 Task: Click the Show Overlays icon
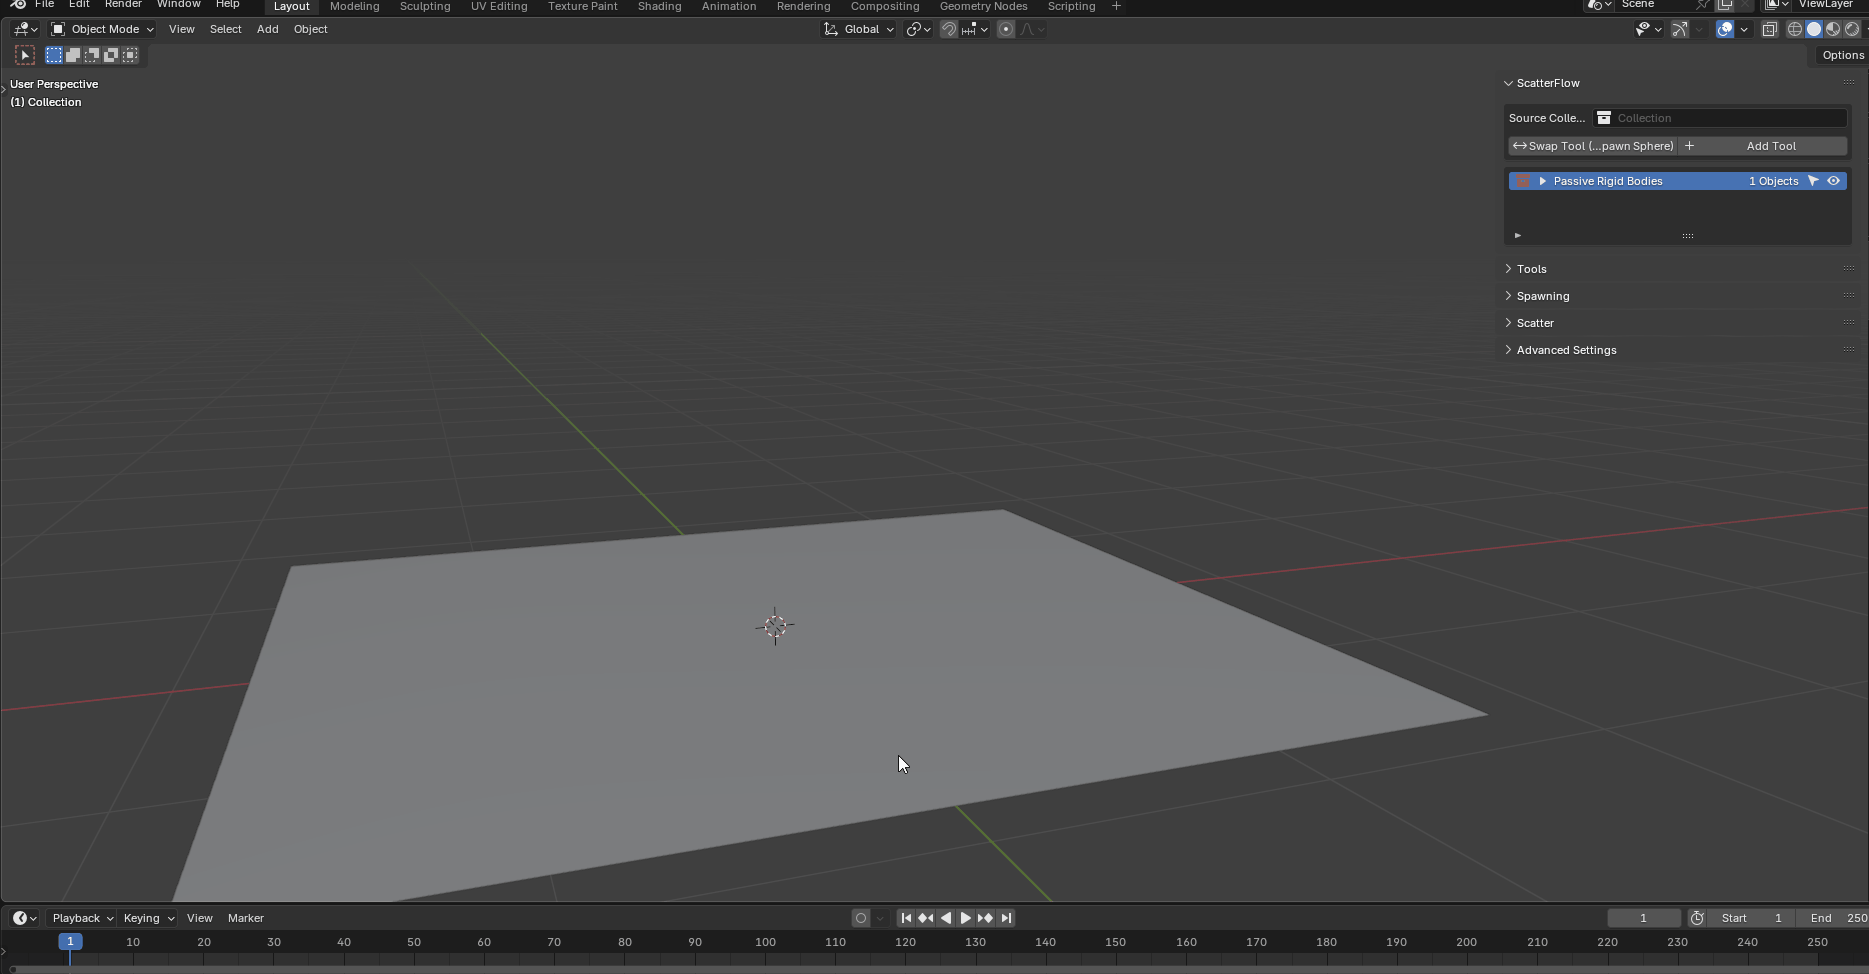tap(1723, 29)
